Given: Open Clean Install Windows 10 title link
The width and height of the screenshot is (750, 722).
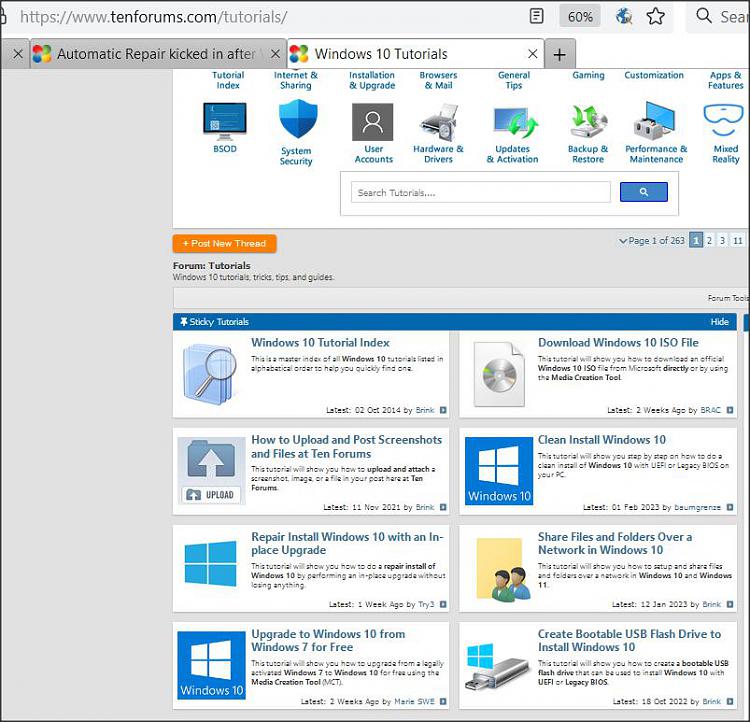Looking at the screenshot, I should pos(602,440).
